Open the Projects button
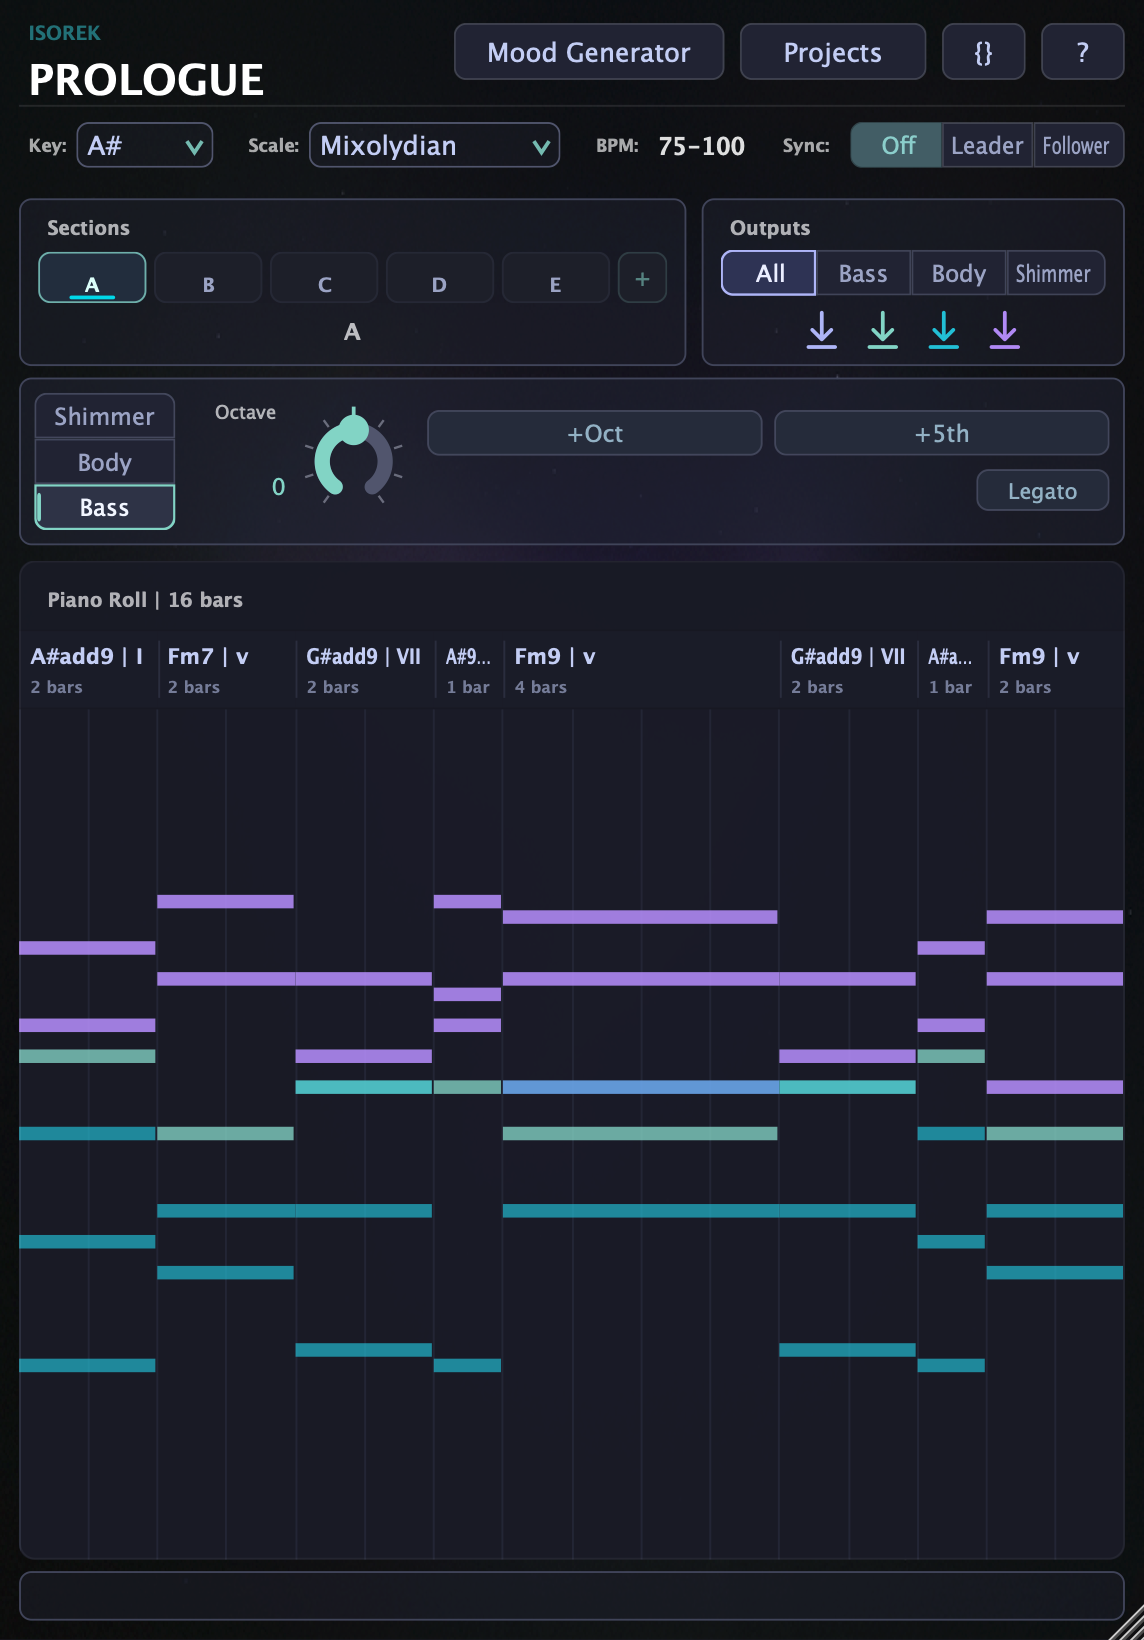This screenshot has width=1144, height=1640. pos(833,52)
